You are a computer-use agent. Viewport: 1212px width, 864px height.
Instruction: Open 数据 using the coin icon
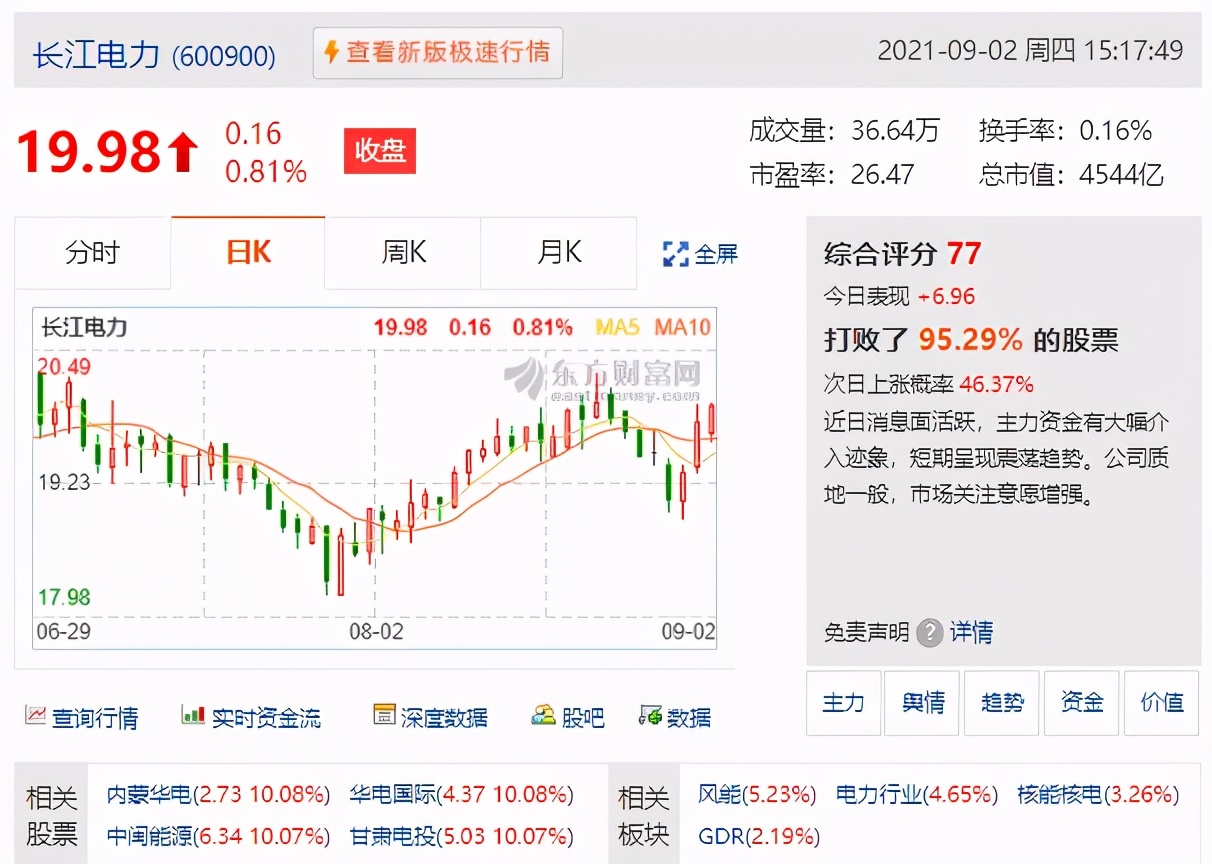(651, 717)
